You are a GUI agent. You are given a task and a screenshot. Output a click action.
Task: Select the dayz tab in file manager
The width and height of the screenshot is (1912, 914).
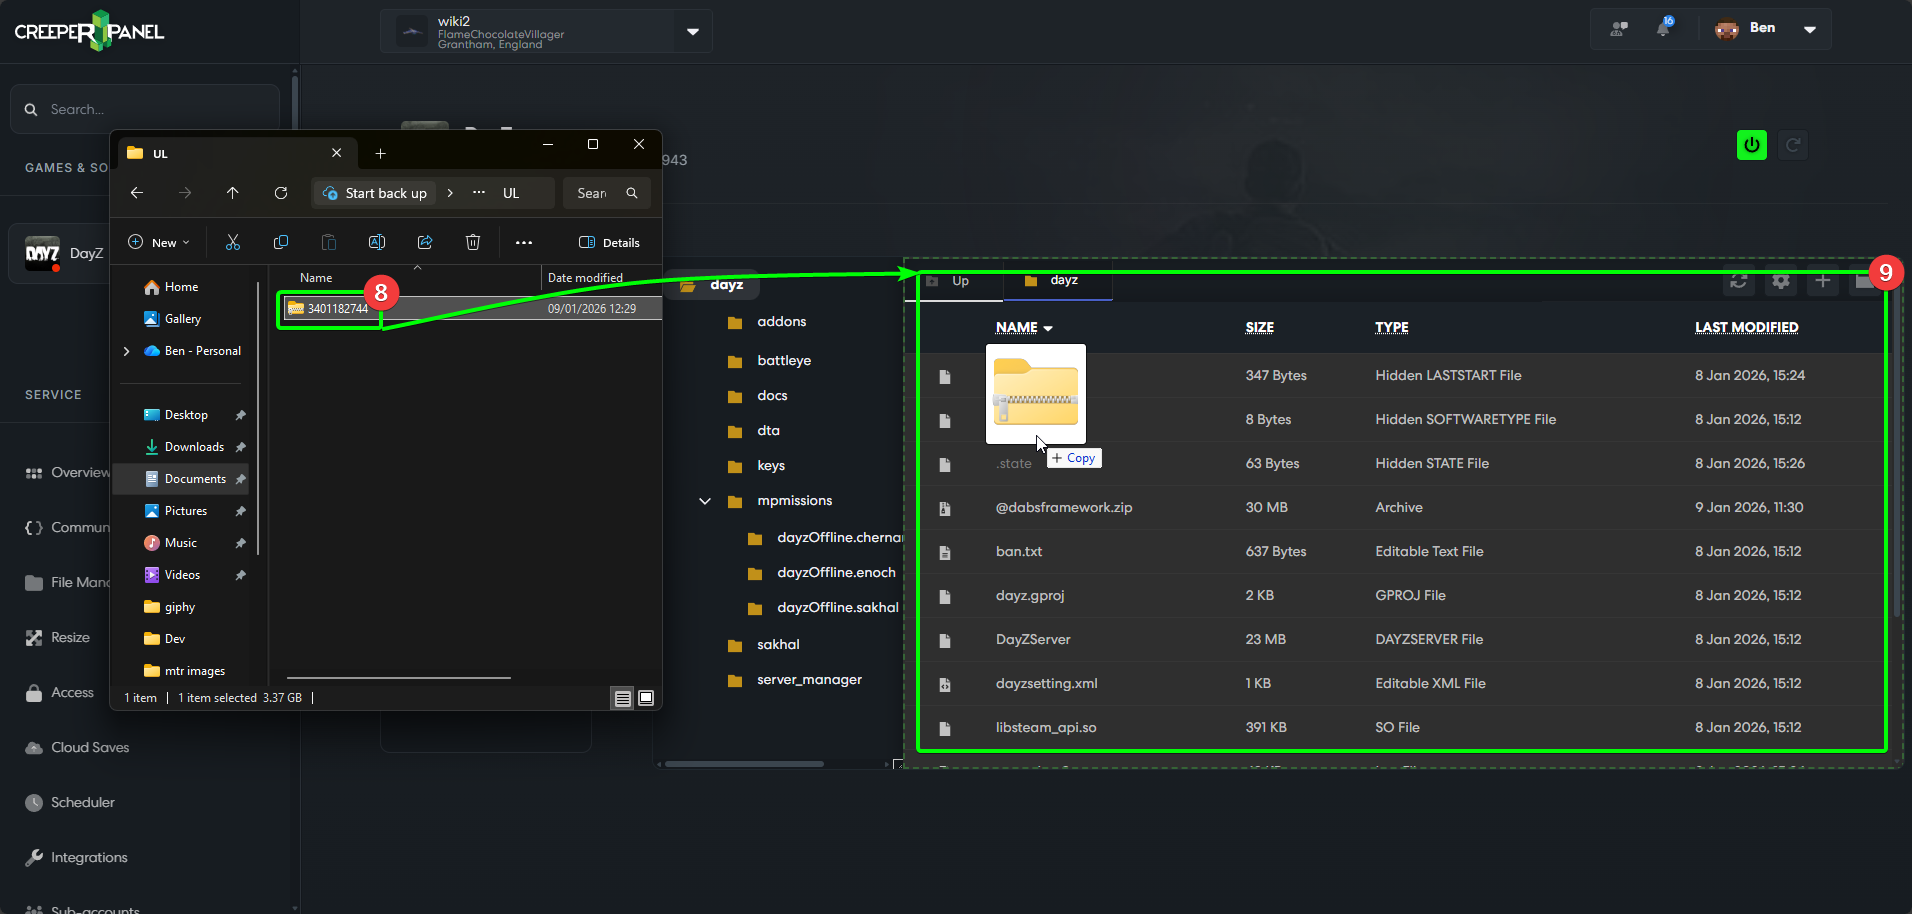tap(1062, 281)
